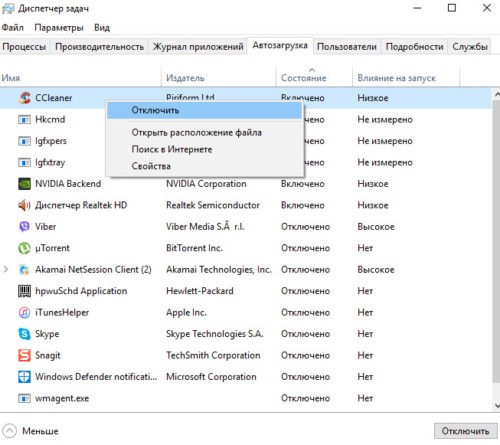Switch to the Журнал приложений tab
The image size is (500, 445).
198,47
